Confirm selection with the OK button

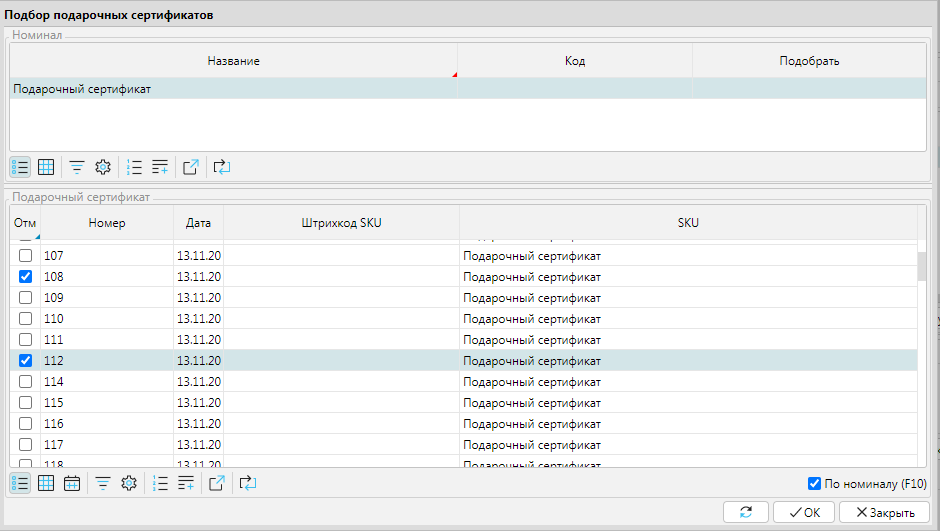pos(804,512)
